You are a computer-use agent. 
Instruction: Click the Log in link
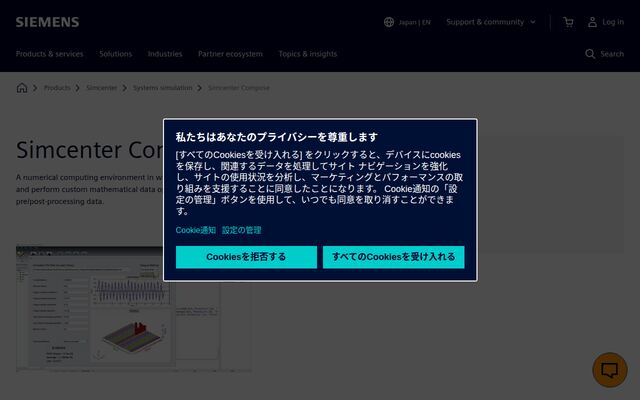(x=613, y=22)
